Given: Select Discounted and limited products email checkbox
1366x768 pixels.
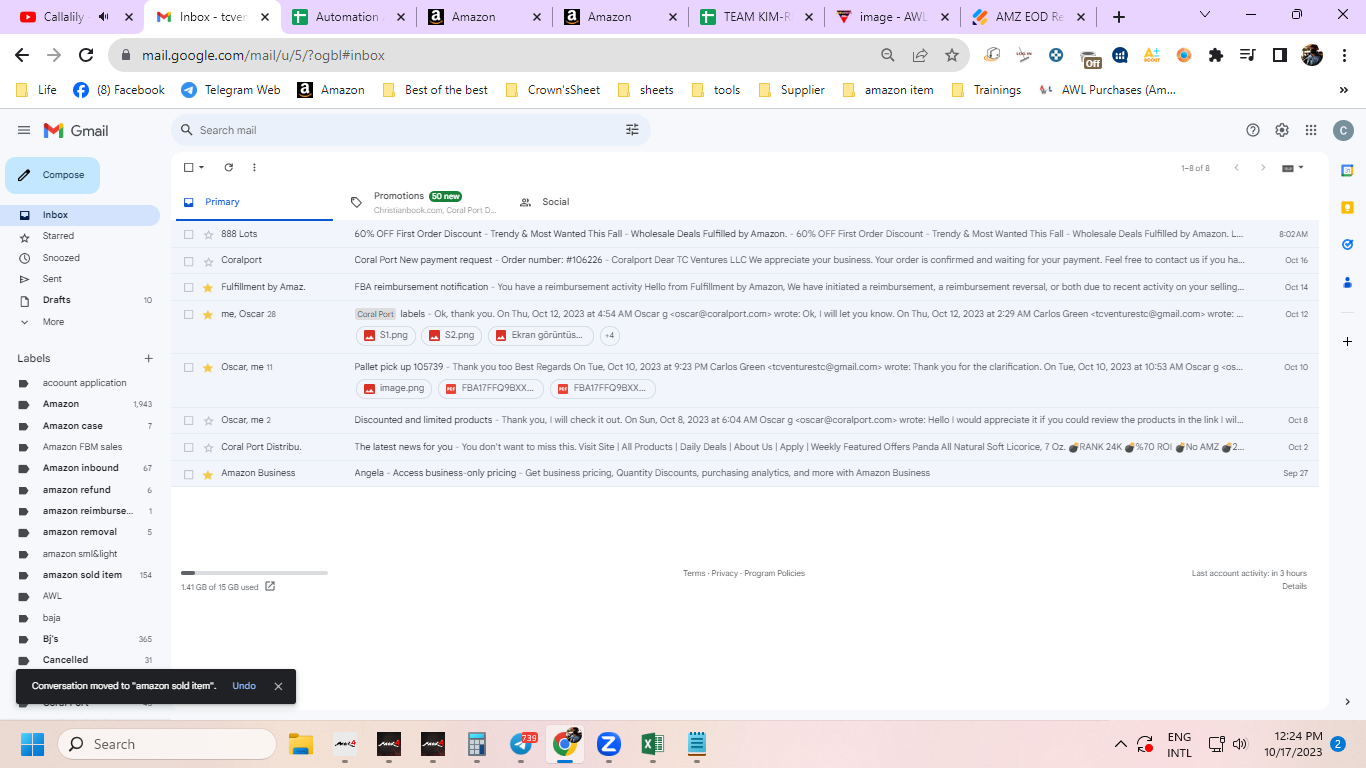Looking at the screenshot, I should point(188,420).
